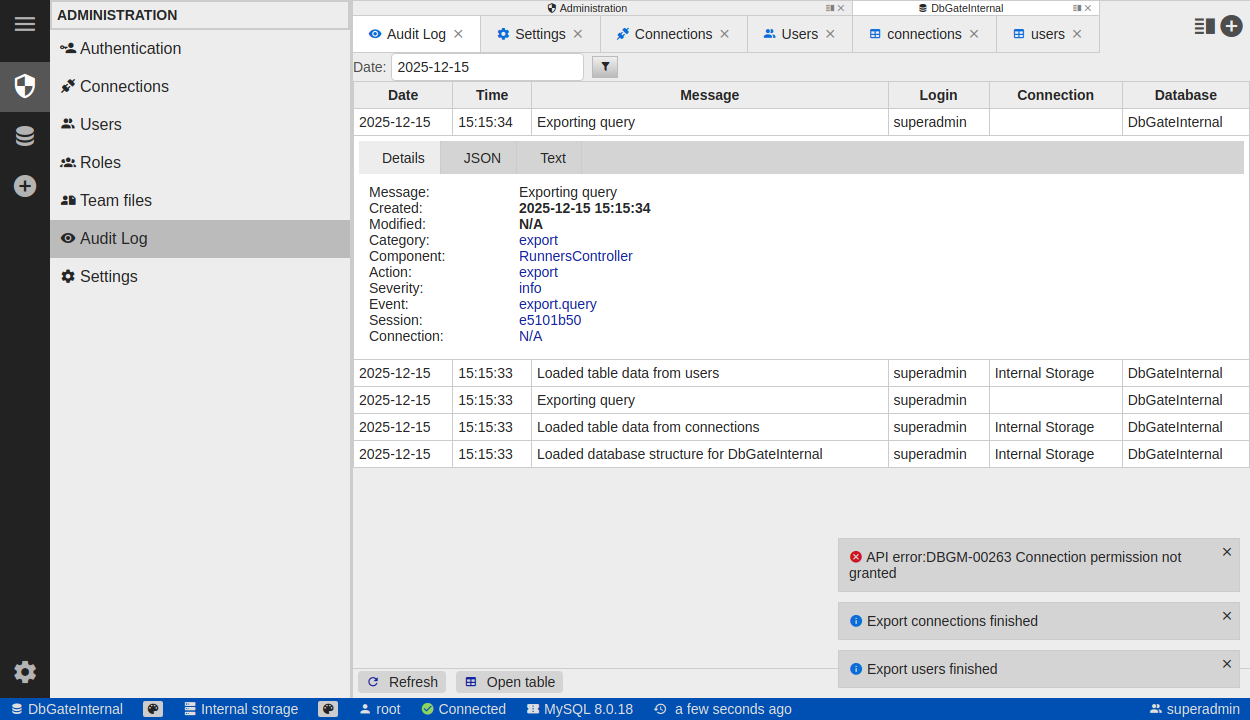The image size is (1250, 720).
Task: Click the plus icon at top right
Action: point(1231,27)
